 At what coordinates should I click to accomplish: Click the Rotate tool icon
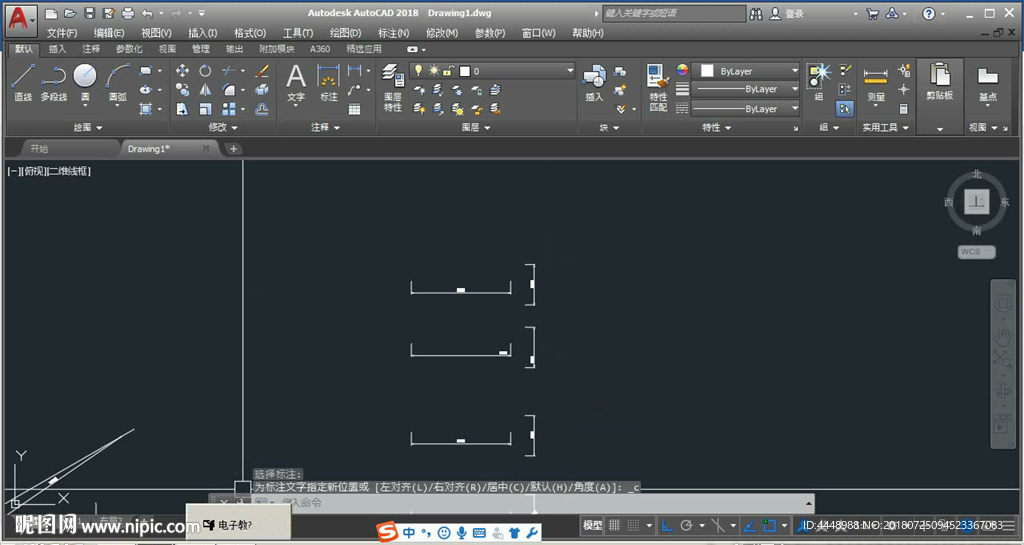[x=205, y=70]
